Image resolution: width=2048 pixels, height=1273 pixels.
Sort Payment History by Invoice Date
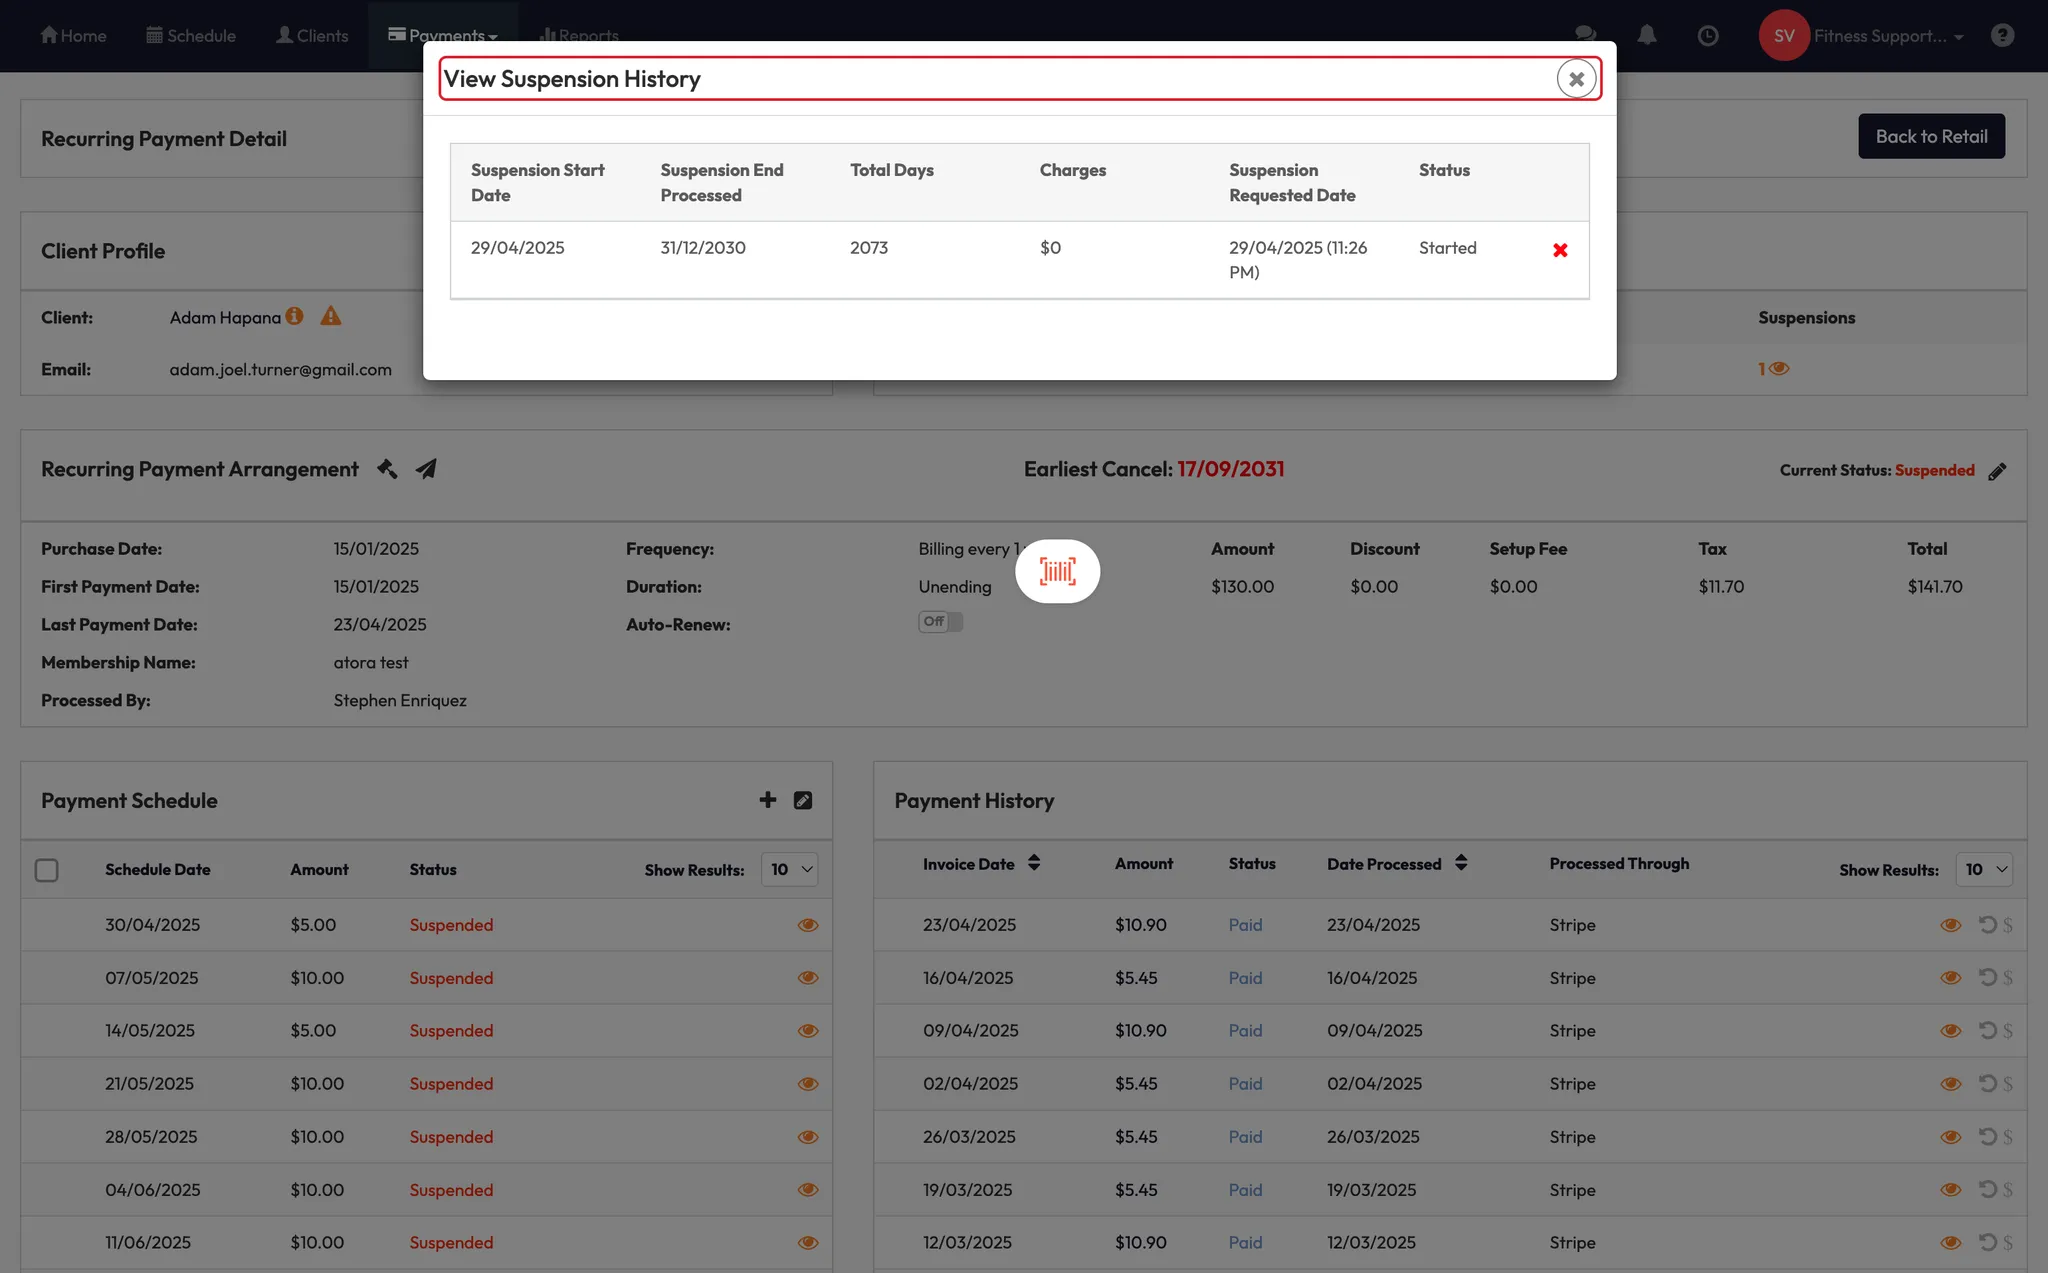click(x=1034, y=863)
